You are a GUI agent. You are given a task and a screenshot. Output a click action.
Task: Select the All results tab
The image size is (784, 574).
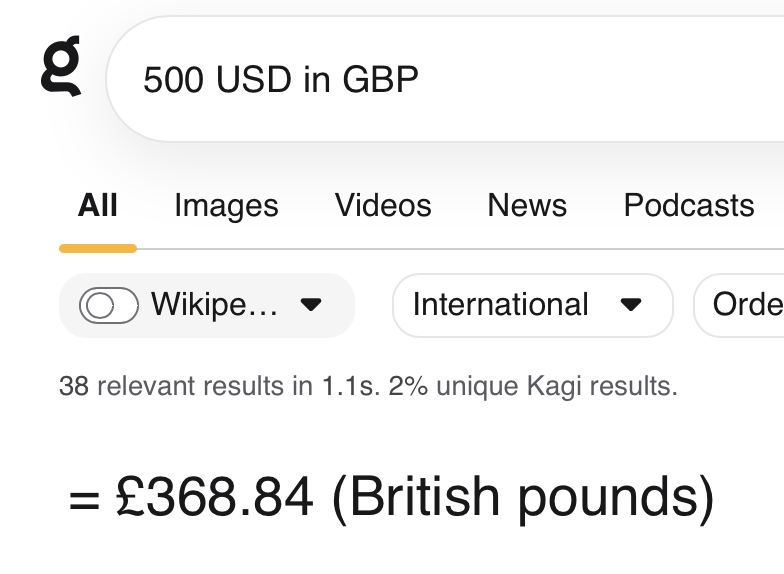98,206
